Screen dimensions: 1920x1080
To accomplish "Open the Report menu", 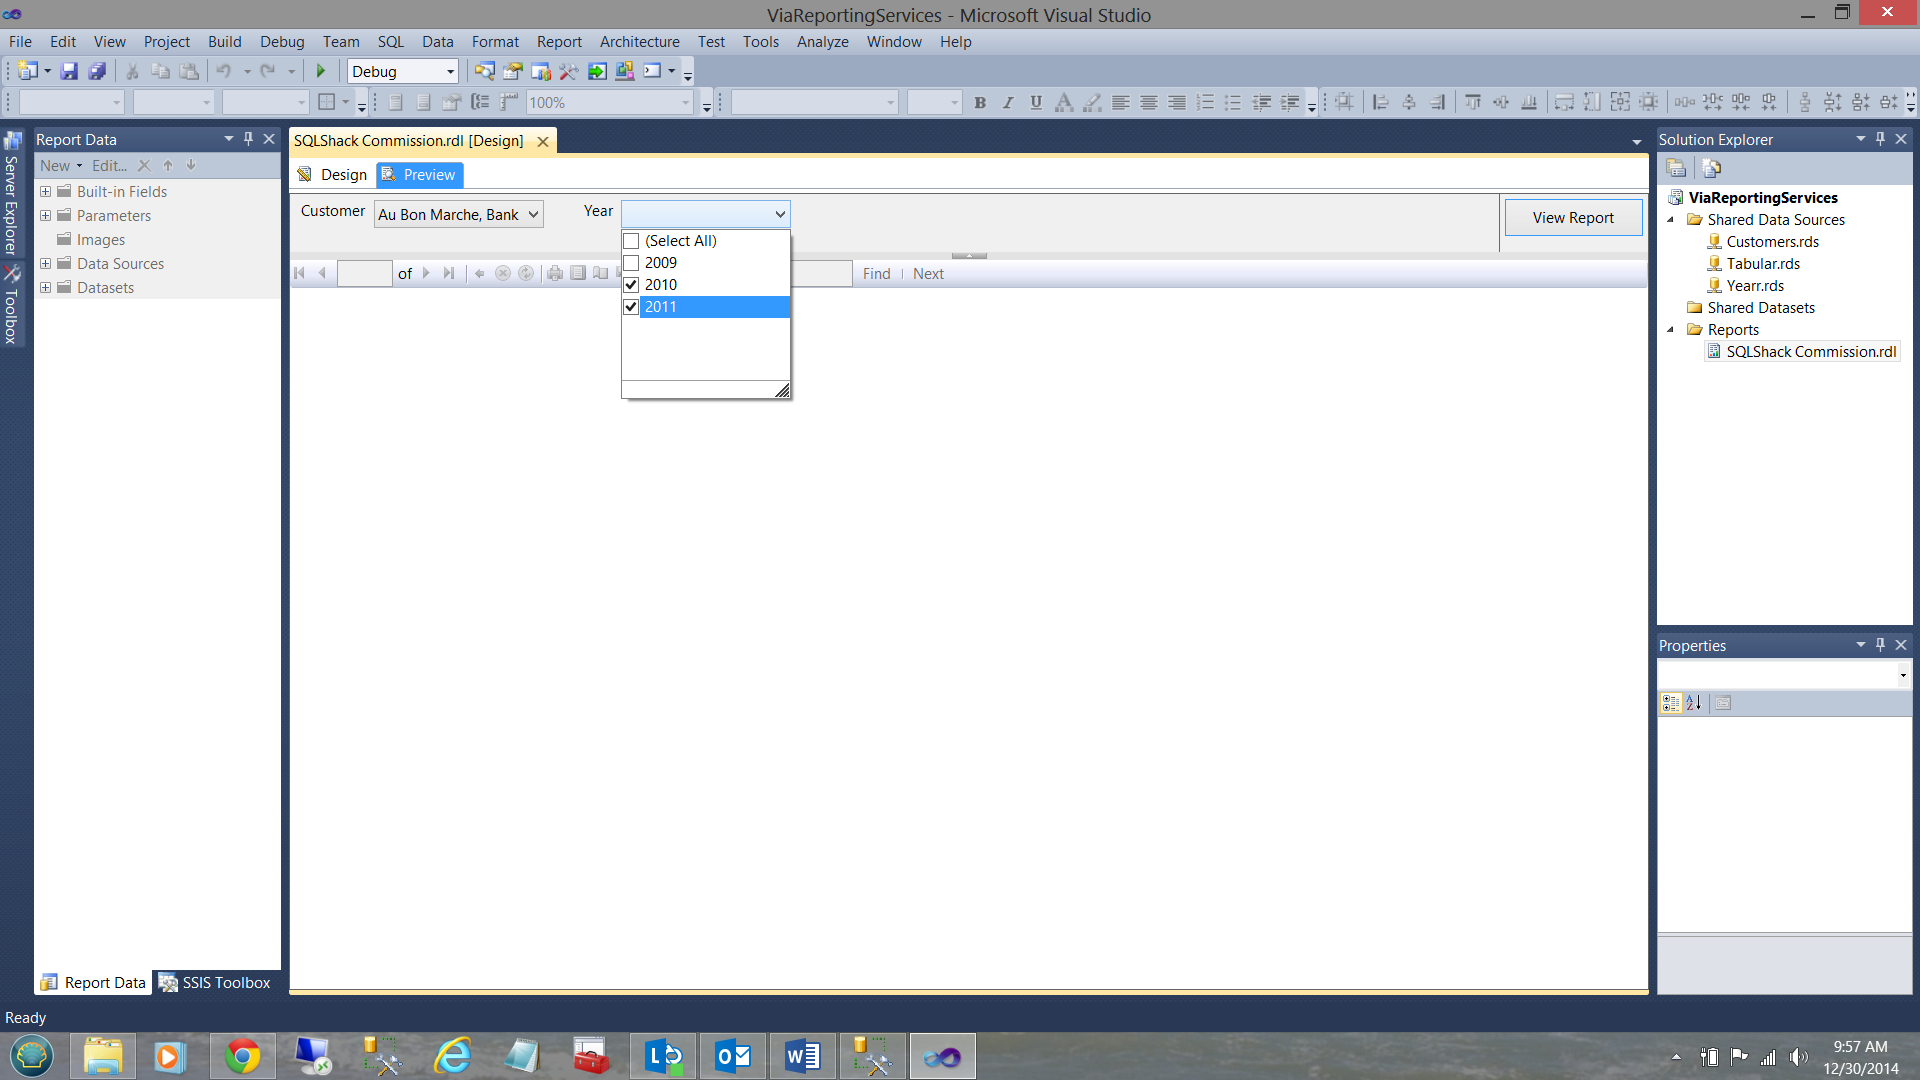I will (558, 42).
